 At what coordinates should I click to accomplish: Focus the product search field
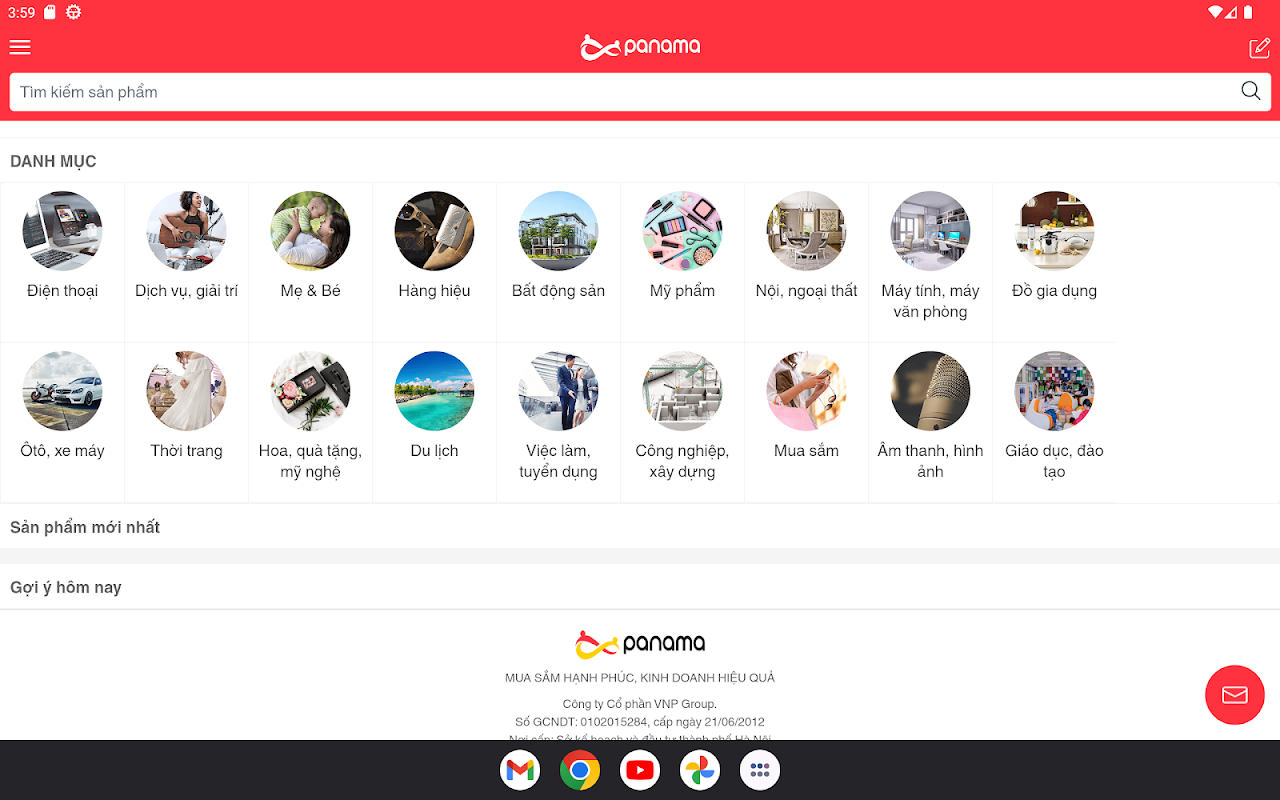(x=640, y=92)
